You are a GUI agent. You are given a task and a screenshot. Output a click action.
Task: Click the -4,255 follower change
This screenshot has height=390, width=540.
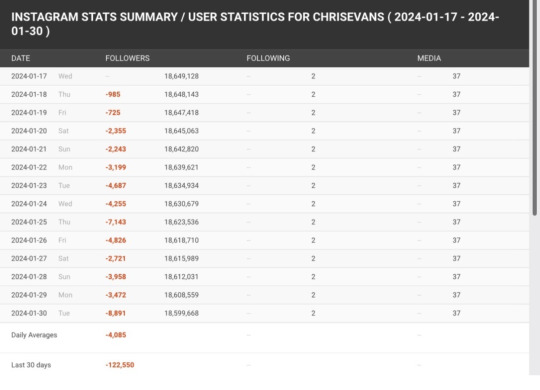point(116,204)
